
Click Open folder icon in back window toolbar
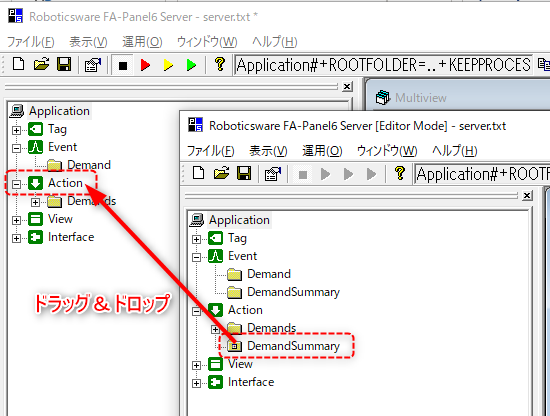coord(41,65)
